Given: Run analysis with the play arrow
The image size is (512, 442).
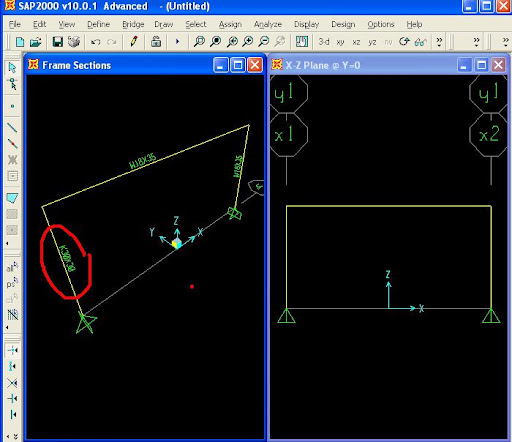Looking at the screenshot, I should tap(177, 42).
